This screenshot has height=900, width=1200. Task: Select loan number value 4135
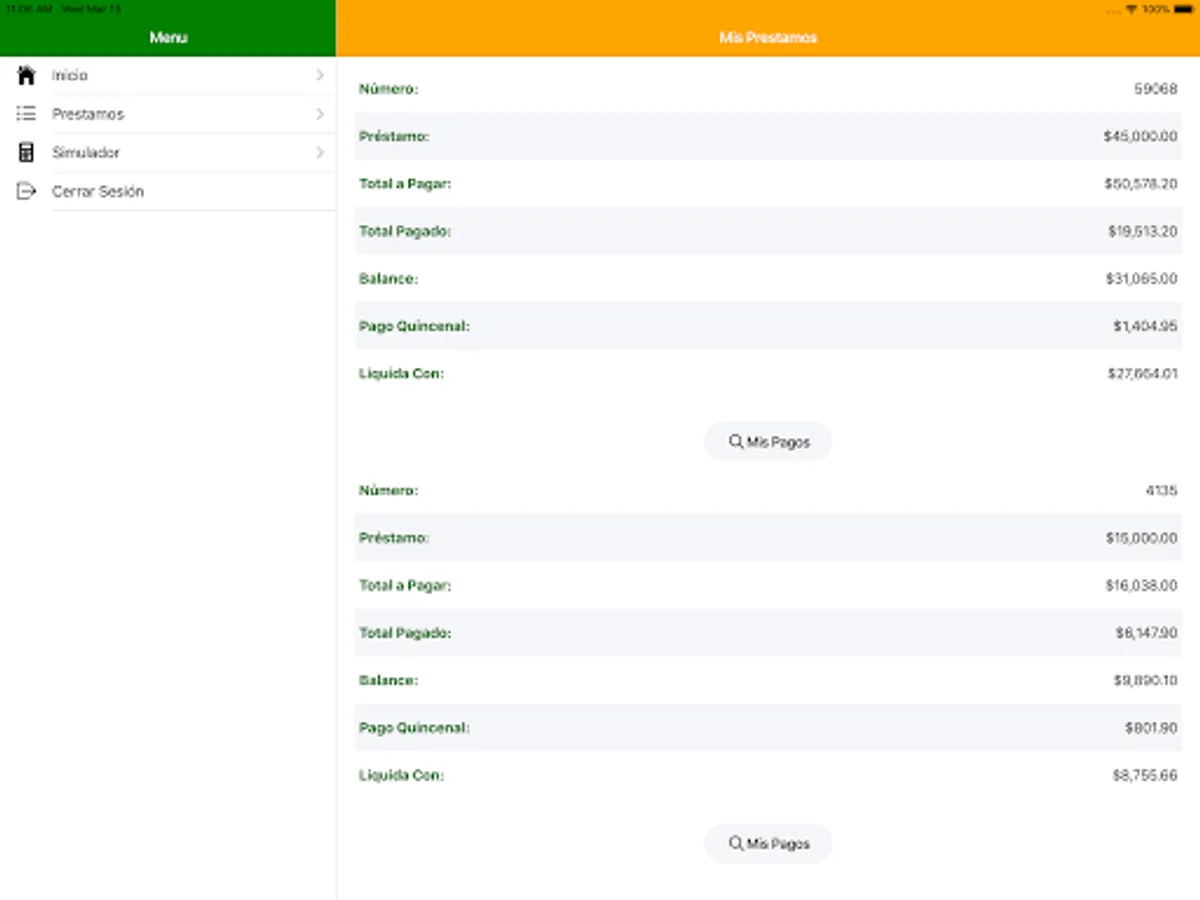[1162, 490]
